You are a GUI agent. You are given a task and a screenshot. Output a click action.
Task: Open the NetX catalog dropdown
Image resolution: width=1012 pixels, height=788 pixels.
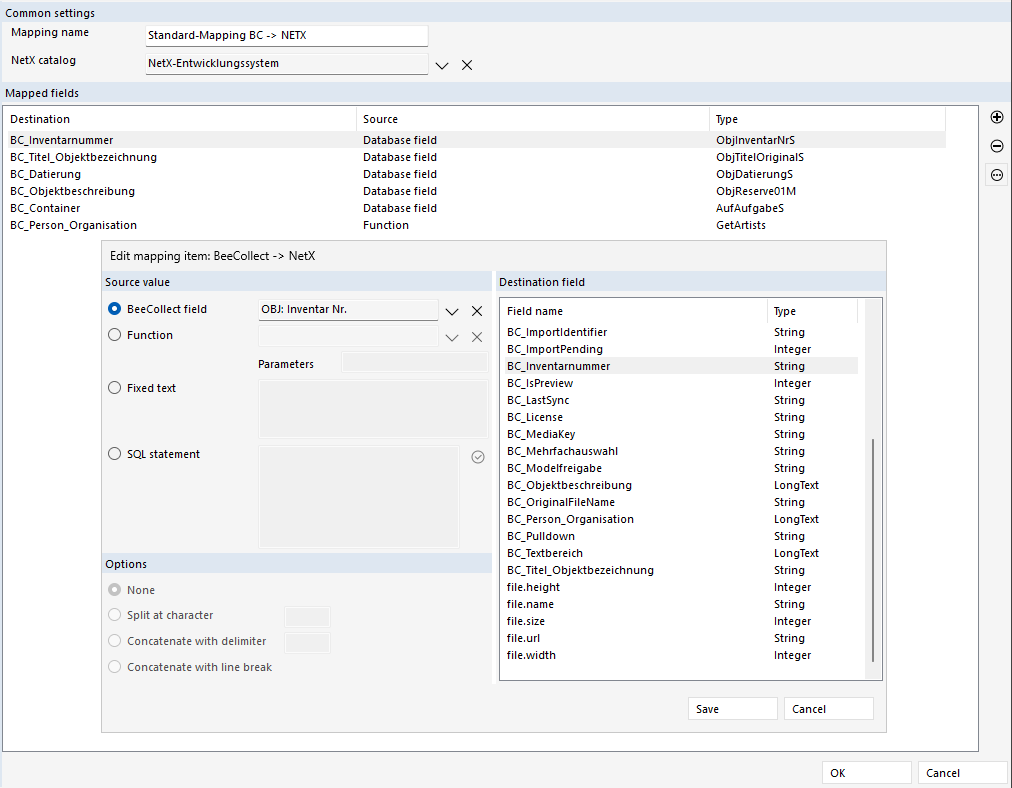tap(442, 65)
